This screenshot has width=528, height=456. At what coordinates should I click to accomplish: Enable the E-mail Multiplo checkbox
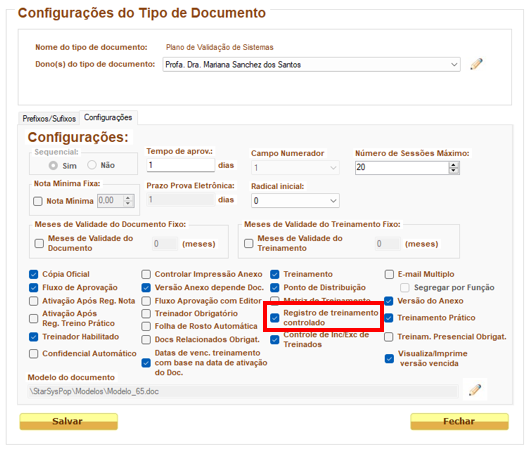(389, 274)
